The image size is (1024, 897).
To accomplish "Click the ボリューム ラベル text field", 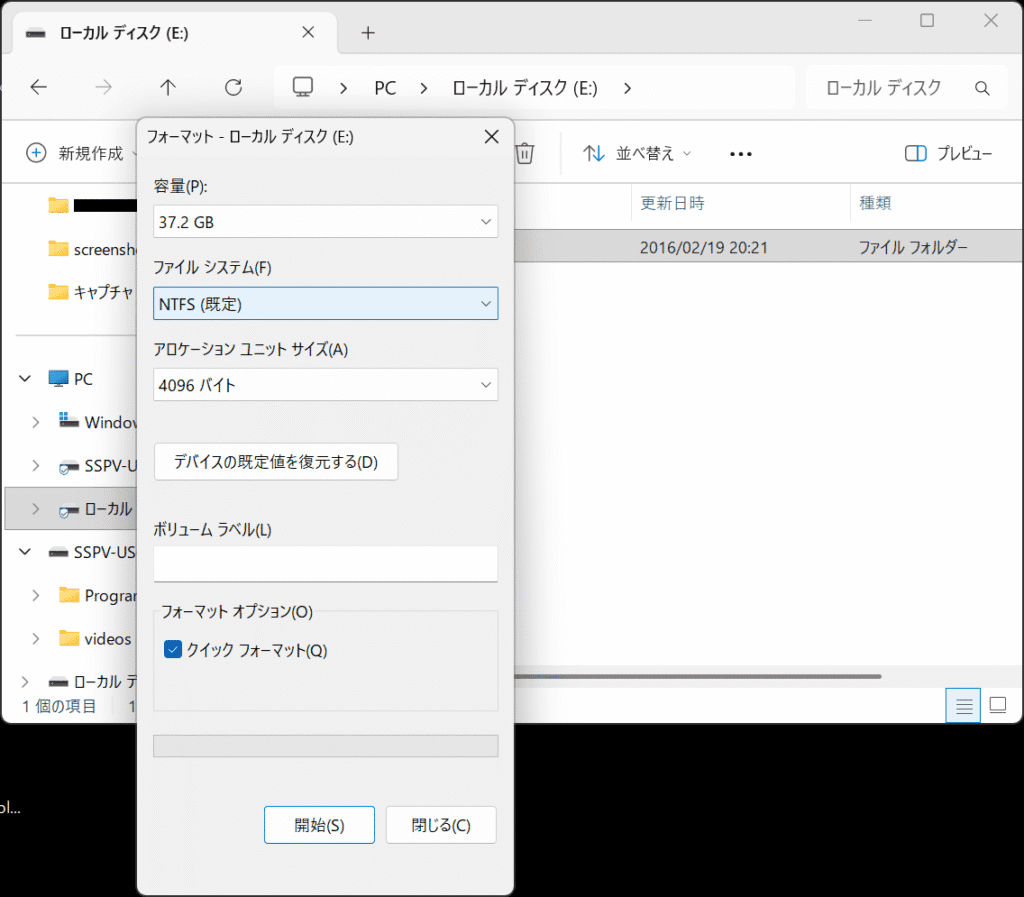I will coord(325,563).
